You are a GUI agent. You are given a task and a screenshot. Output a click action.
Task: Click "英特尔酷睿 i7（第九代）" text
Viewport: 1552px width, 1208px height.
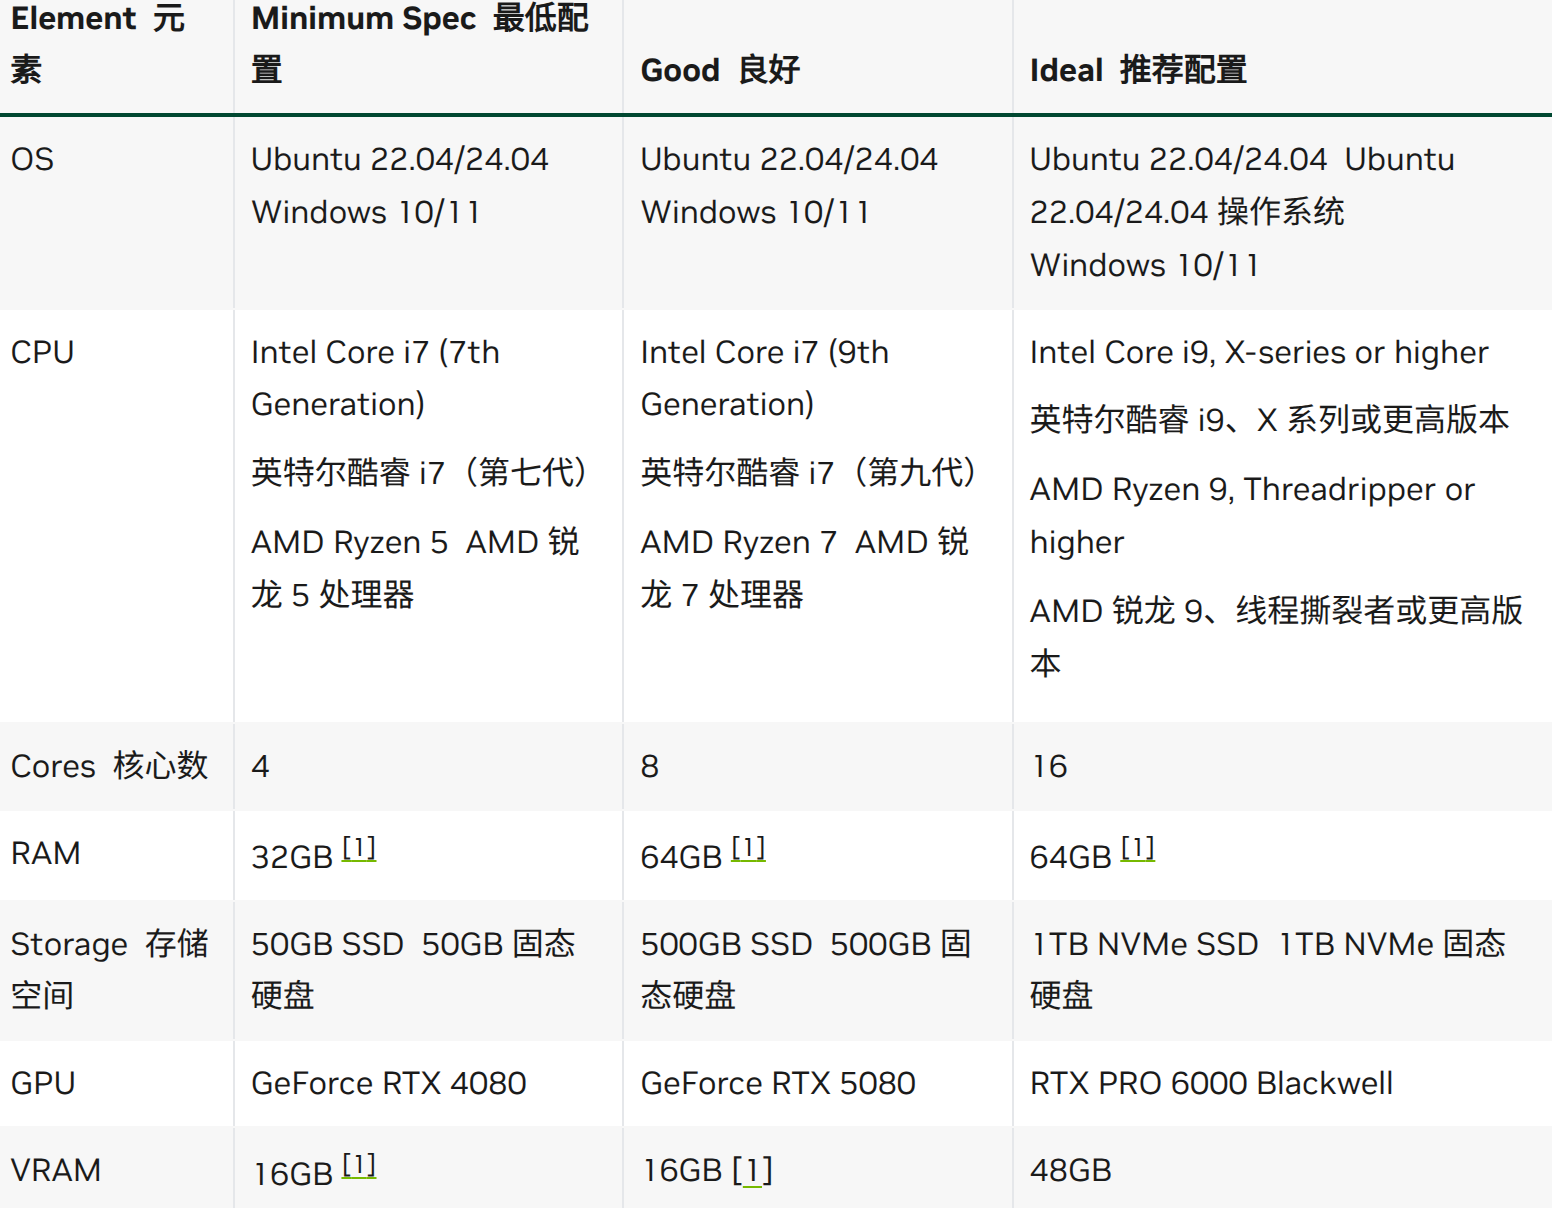pos(809,472)
